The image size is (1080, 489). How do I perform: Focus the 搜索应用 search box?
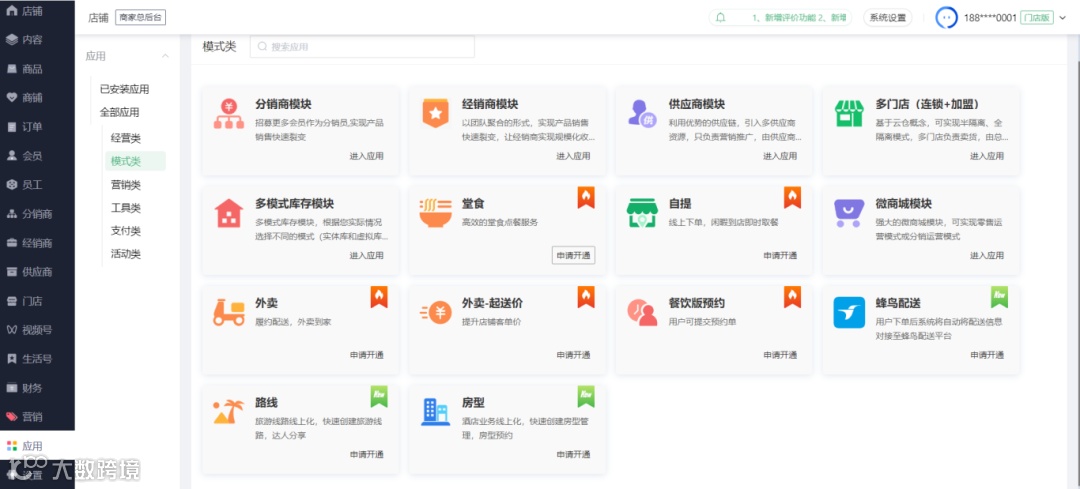click(362, 47)
